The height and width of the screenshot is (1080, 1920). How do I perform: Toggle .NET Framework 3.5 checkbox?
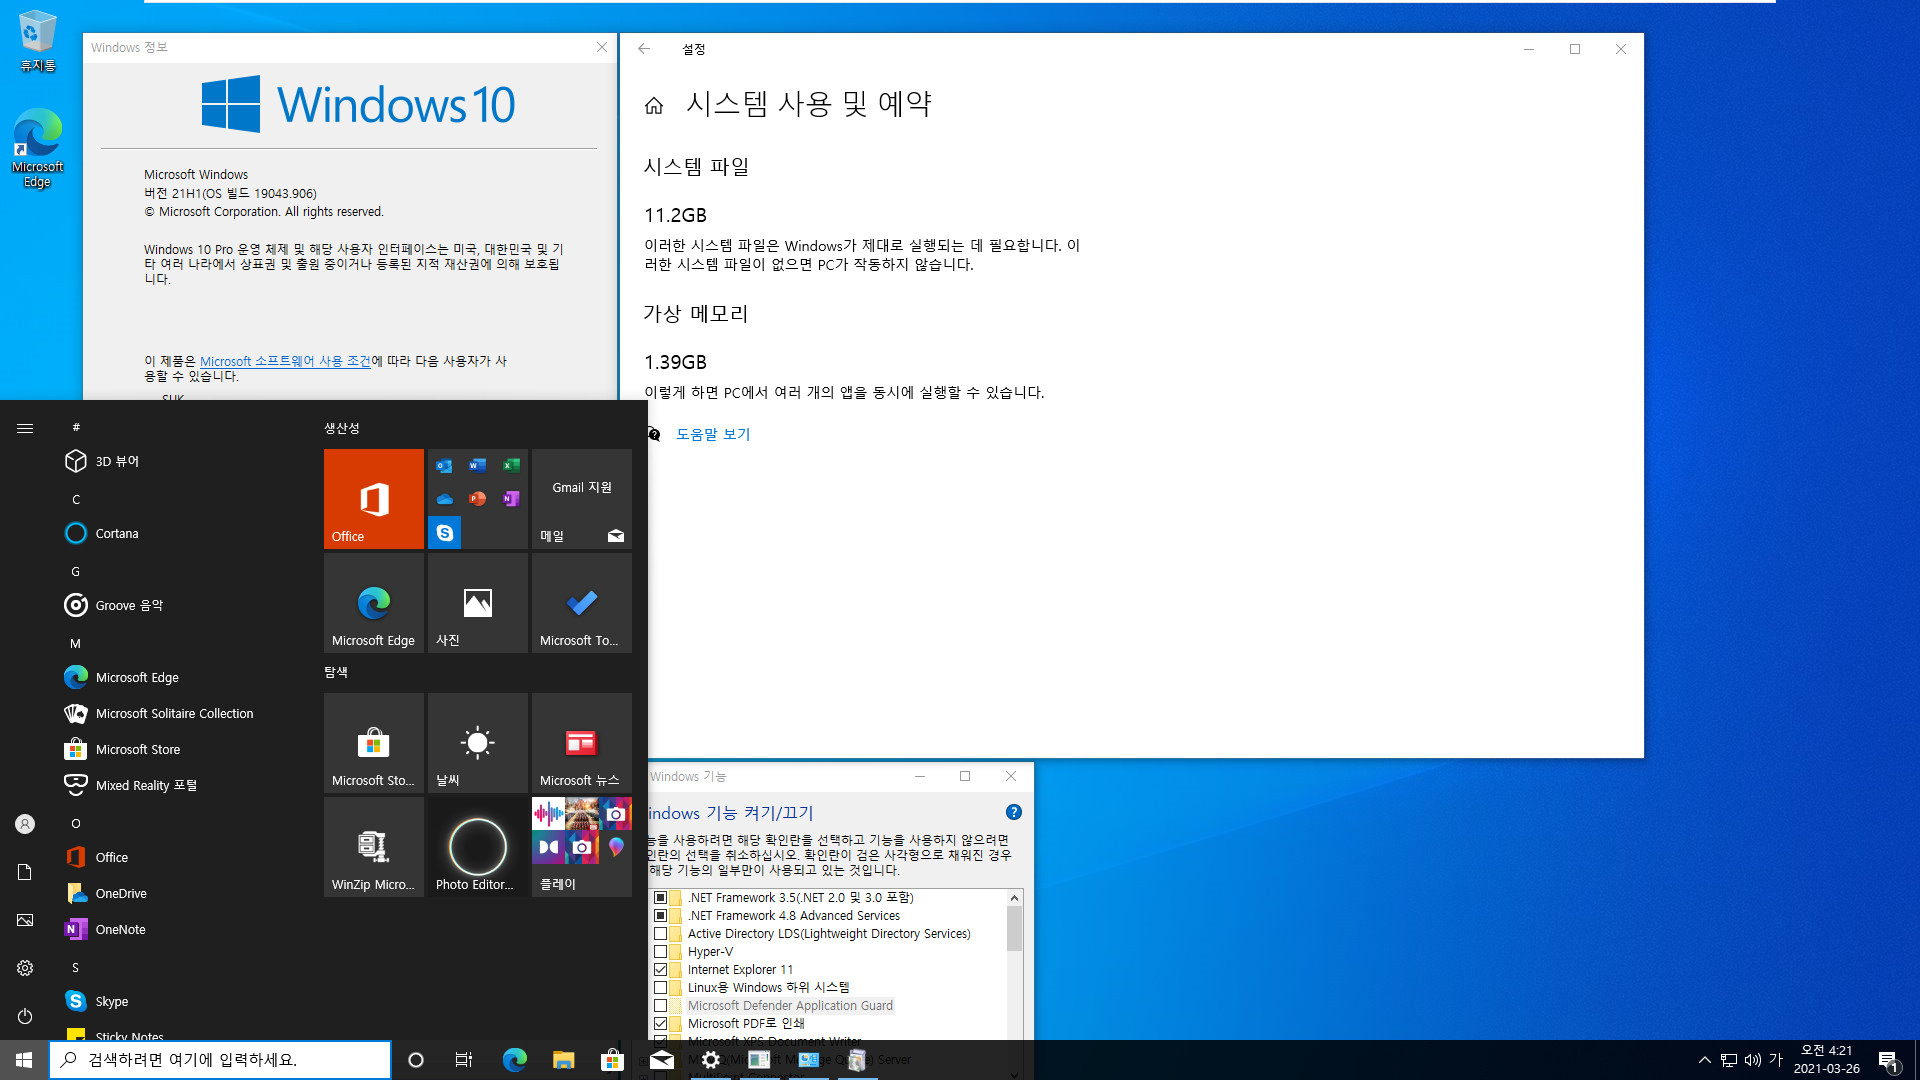660,897
